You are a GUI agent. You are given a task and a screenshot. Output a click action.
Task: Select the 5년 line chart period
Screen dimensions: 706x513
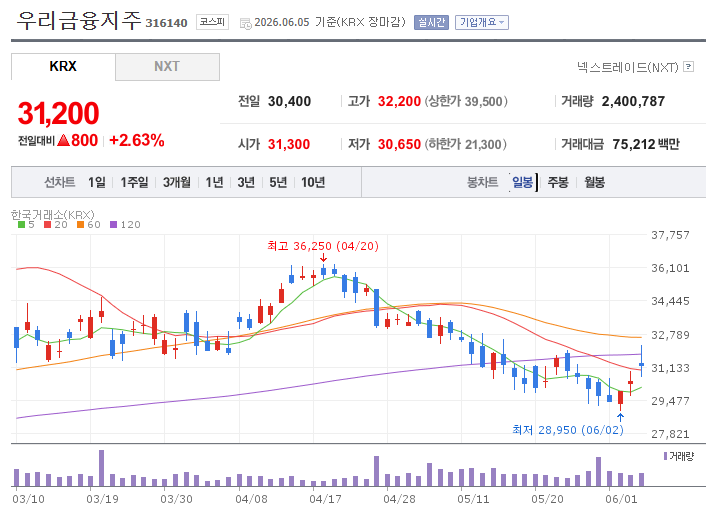pos(278,182)
